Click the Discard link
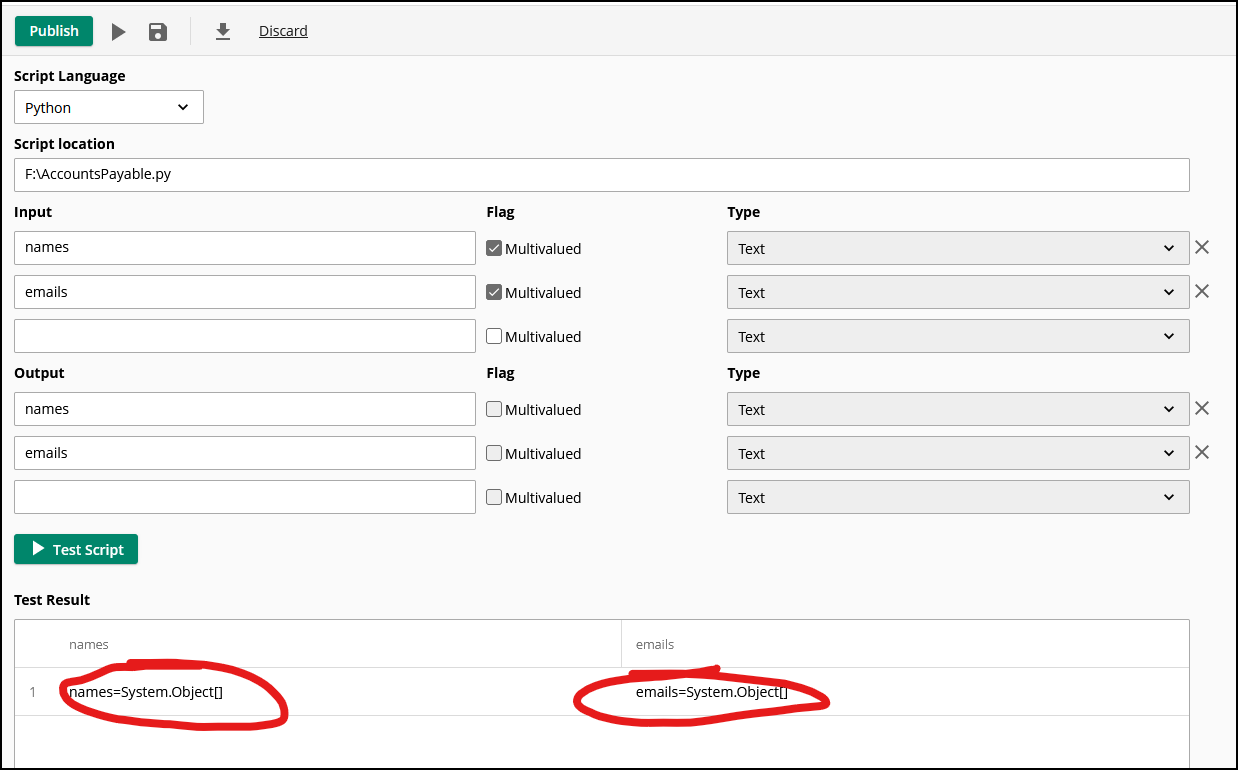Viewport: 1238px width, 770px height. point(283,31)
